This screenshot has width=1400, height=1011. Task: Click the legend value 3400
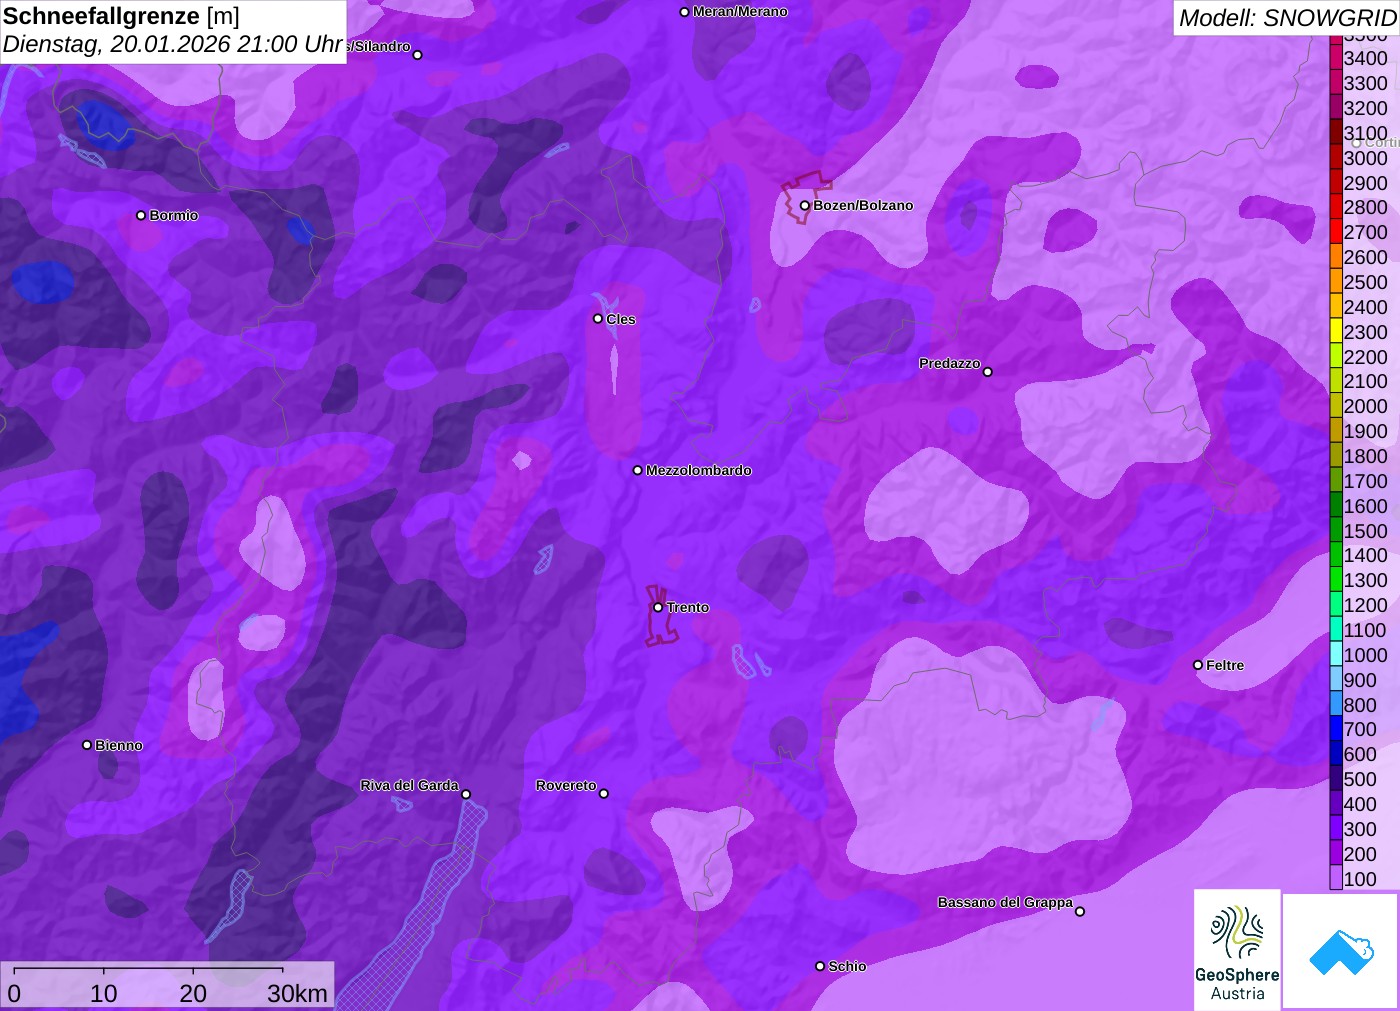pyautogui.click(x=1365, y=58)
